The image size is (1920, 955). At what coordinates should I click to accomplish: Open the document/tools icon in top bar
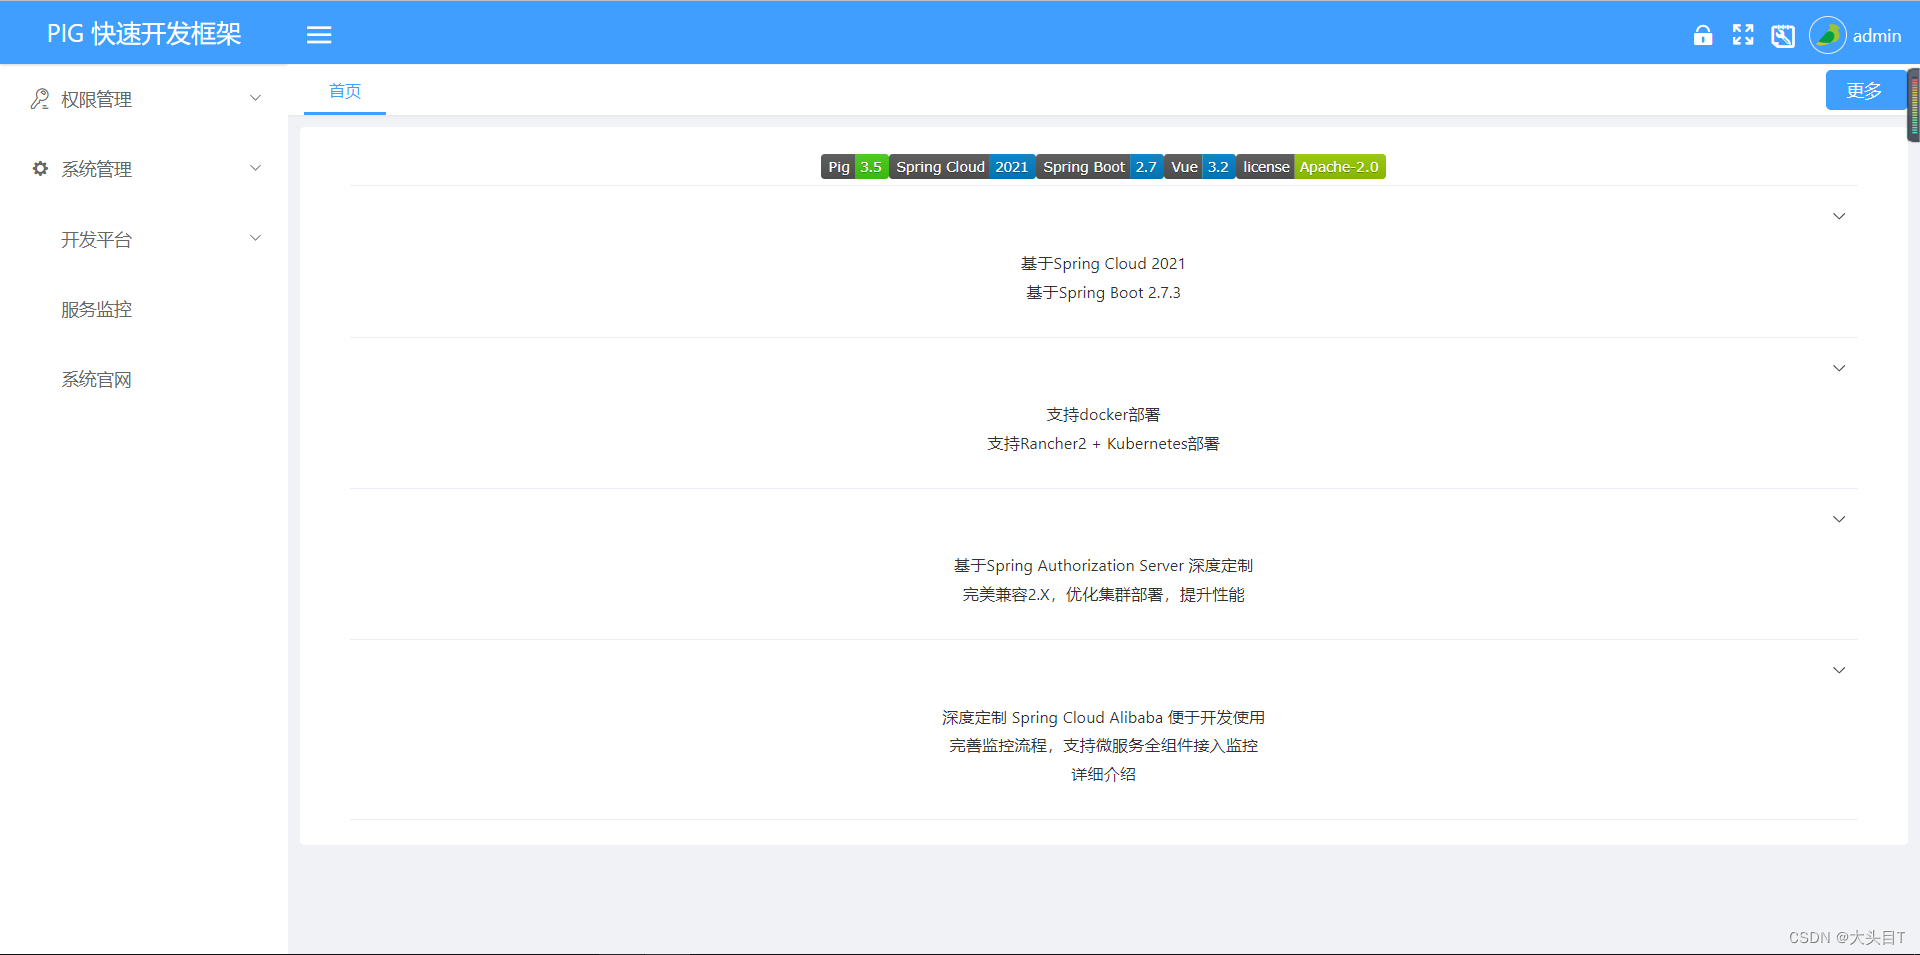[1782, 35]
